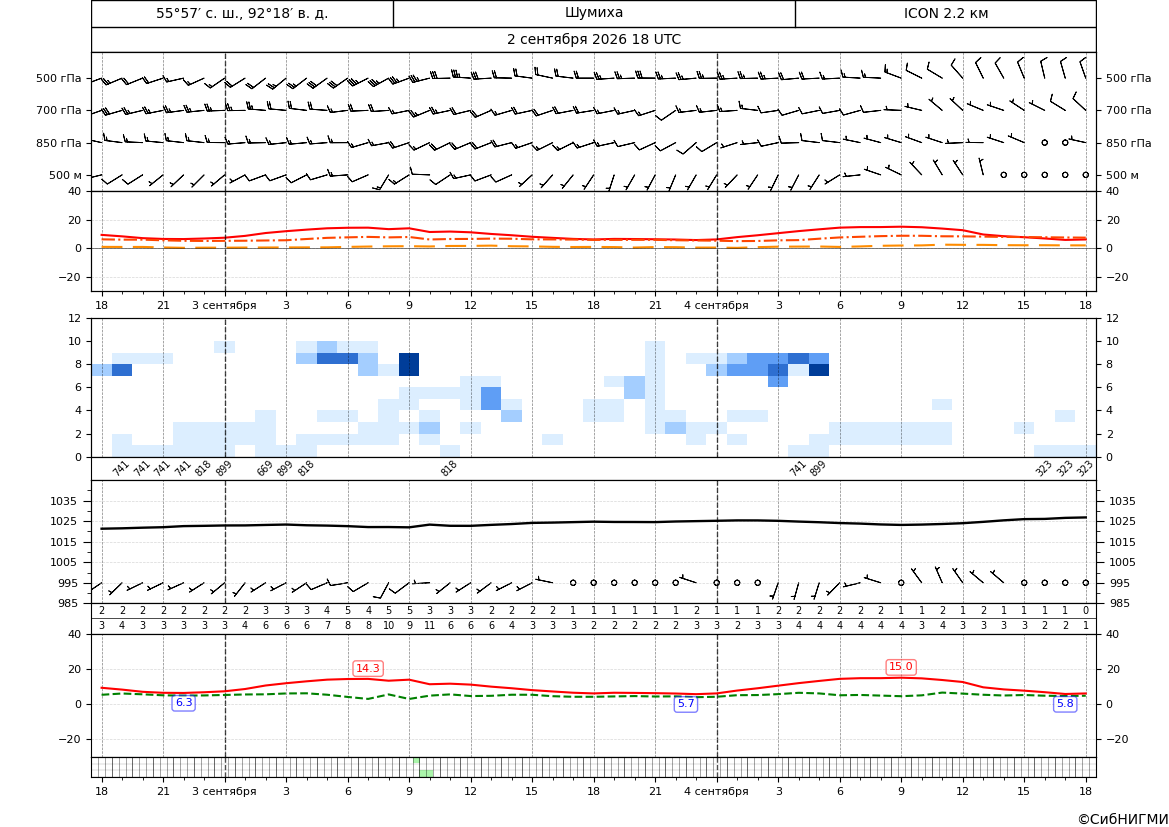
Task: Click the dark blue cloud cell near hour 9
Action: 409,364
